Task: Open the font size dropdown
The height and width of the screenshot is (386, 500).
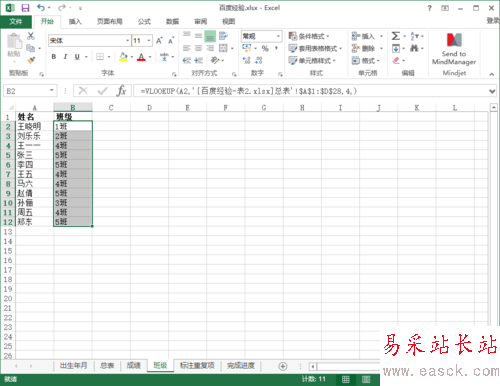Action: click(149, 41)
